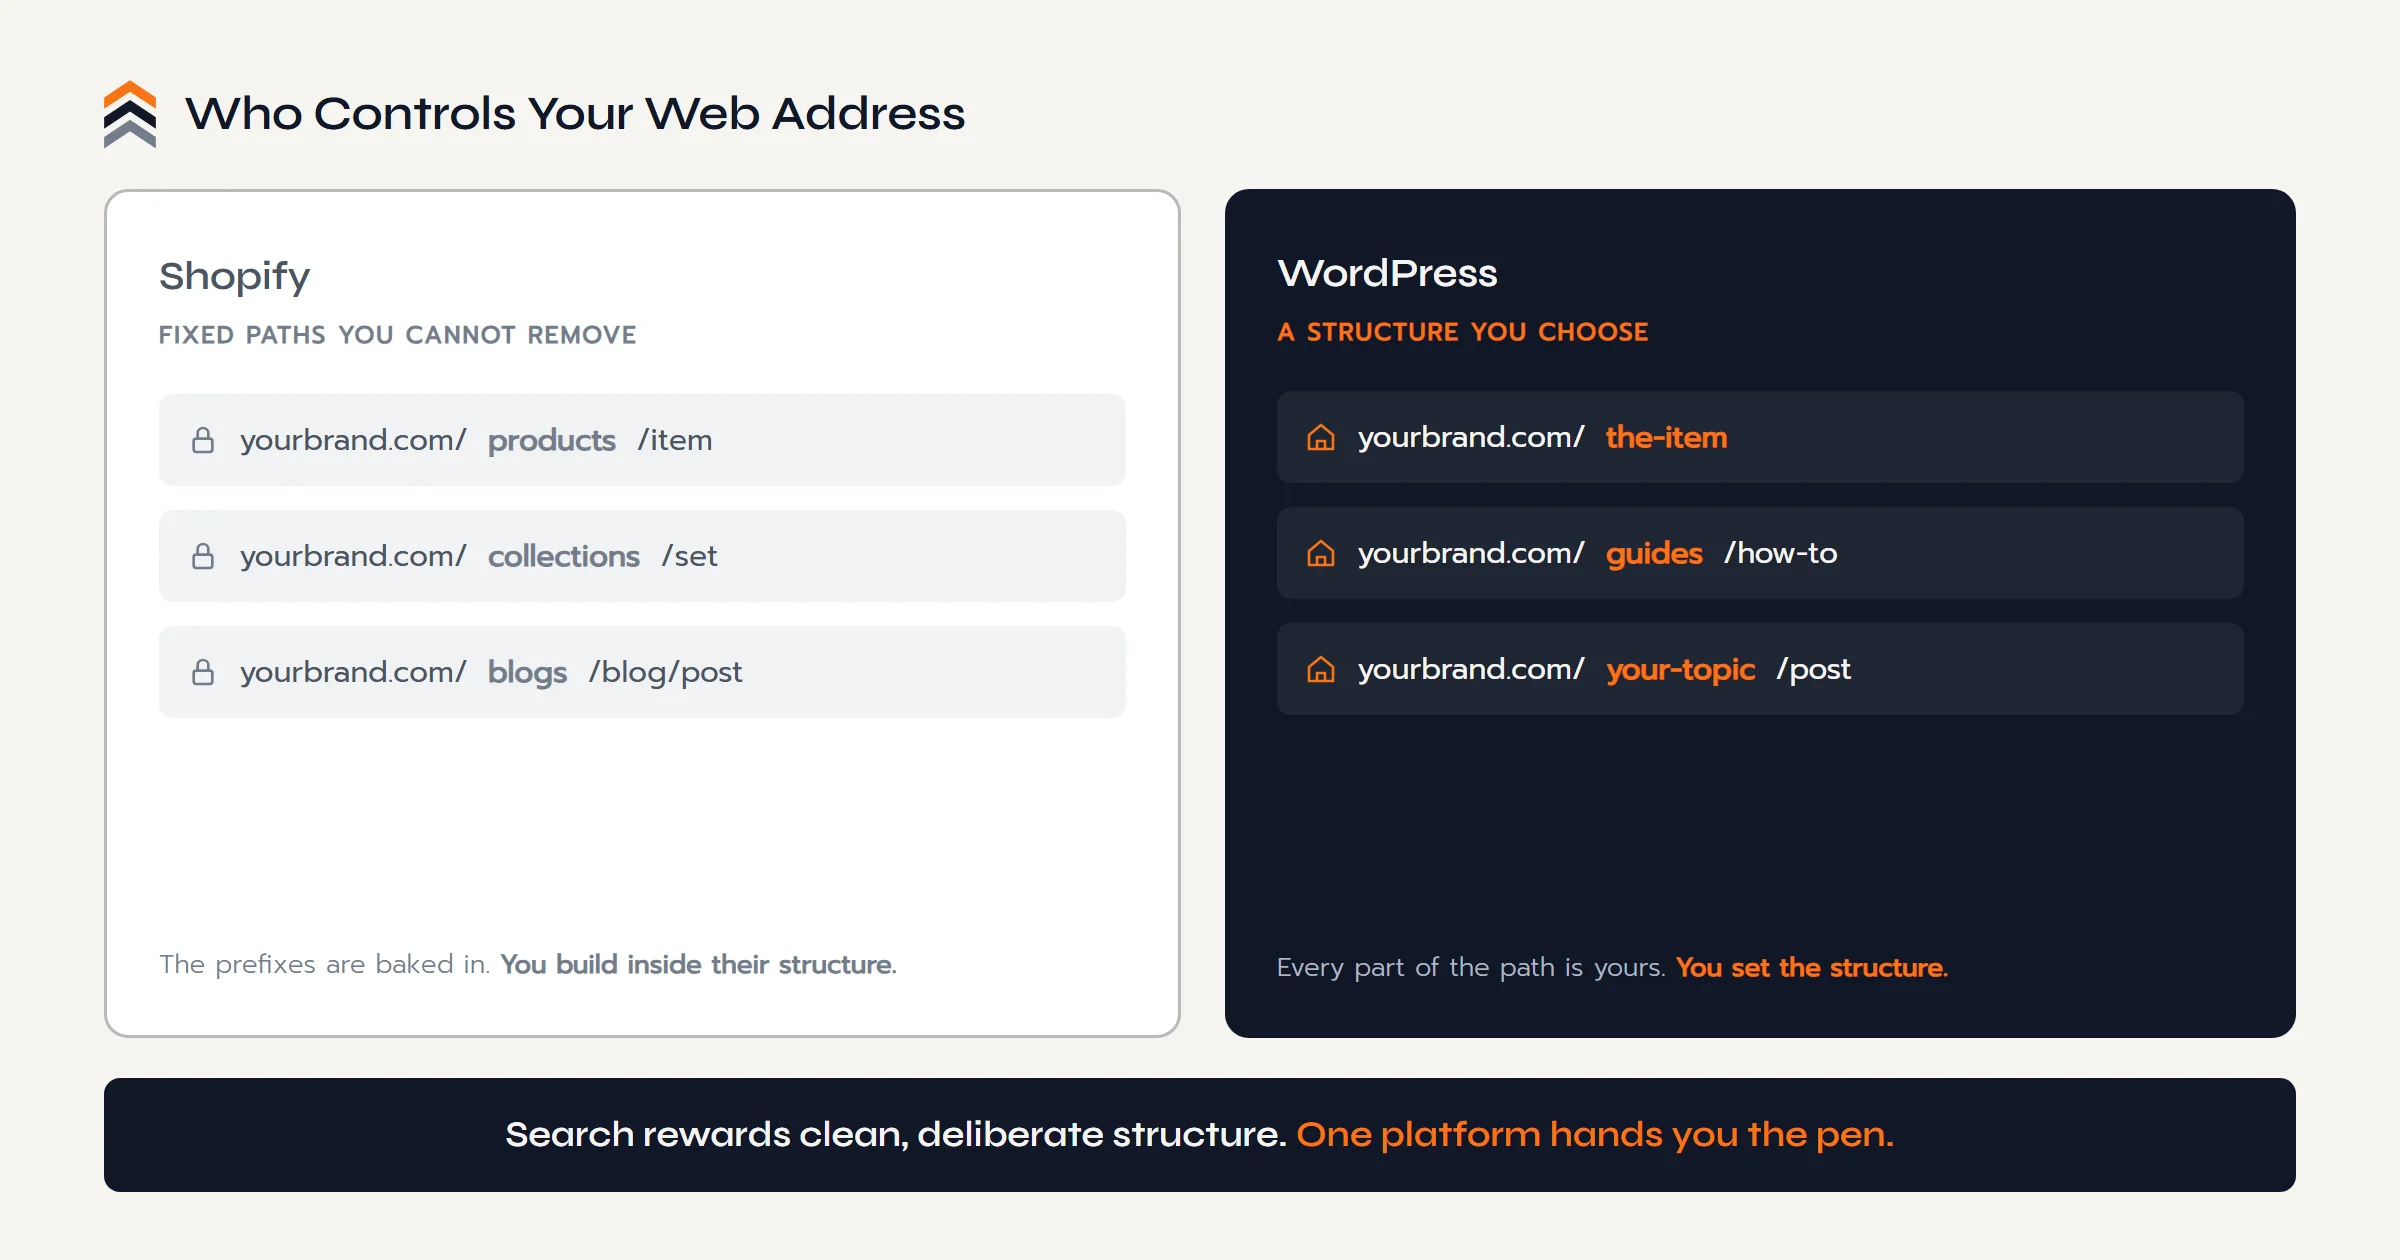Click 'The prefixes are baked in.' text
The height and width of the screenshot is (1260, 2400).
pyautogui.click(x=325, y=964)
